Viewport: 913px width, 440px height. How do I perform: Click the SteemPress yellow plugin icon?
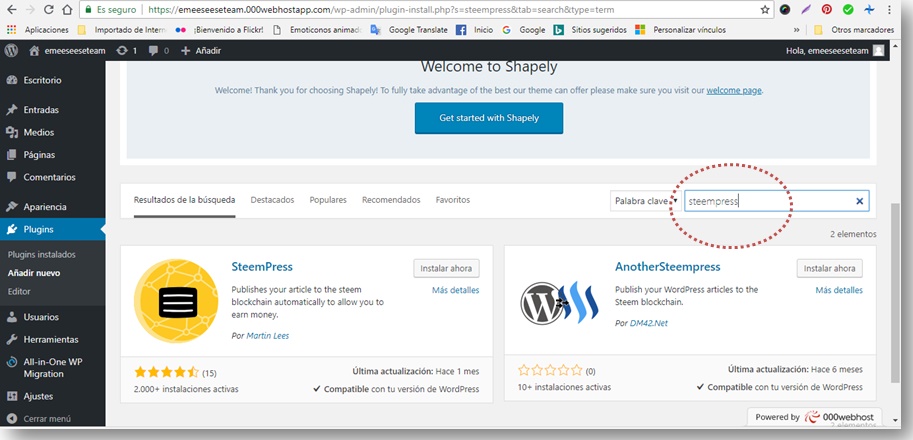(176, 301)
